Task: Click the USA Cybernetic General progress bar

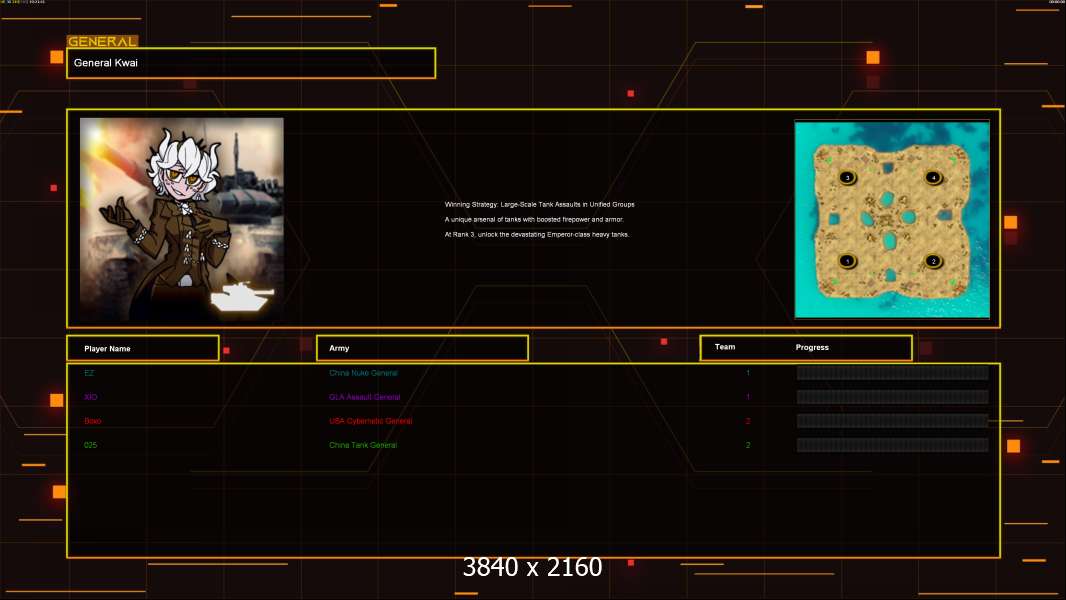Action: [x=892, y=421]
